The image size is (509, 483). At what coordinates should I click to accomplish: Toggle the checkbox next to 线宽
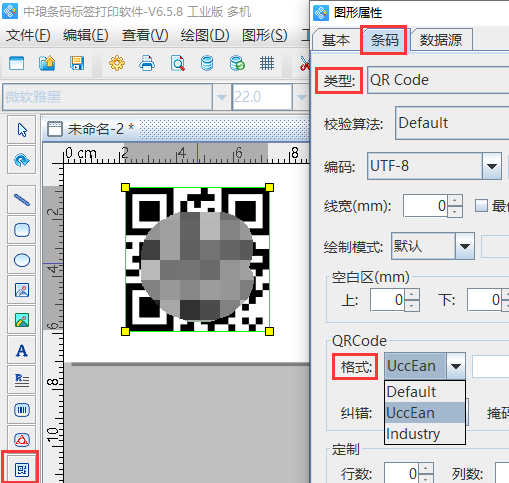coord(481,206)
